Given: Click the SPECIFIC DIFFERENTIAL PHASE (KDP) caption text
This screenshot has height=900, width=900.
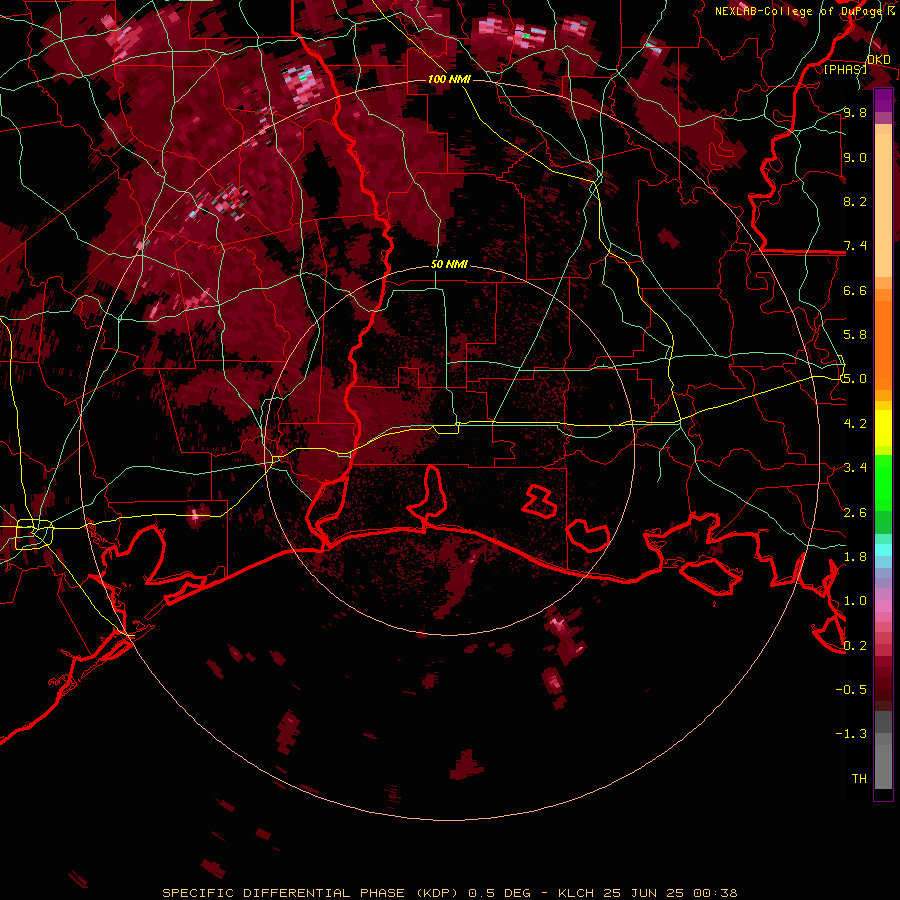Looking at the screenshot, I should [310, 893].
